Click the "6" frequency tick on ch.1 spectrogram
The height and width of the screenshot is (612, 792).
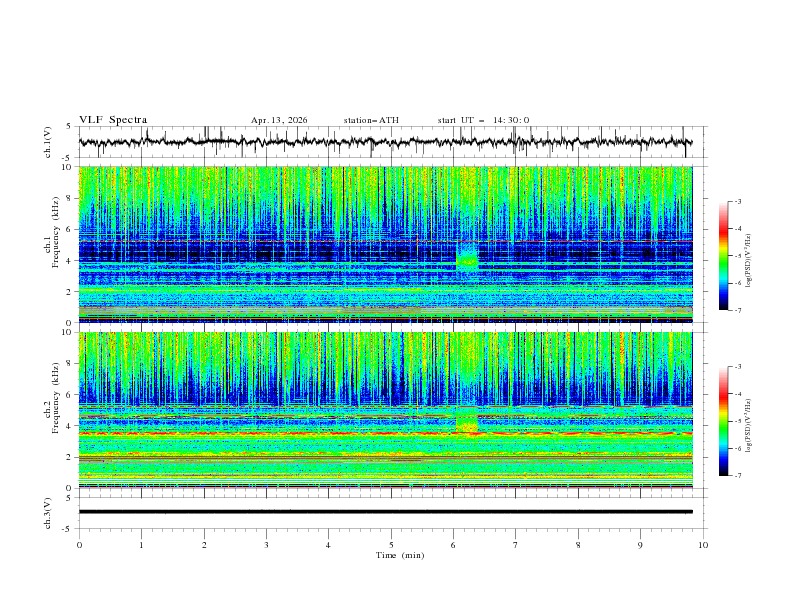tap(70, 229)
